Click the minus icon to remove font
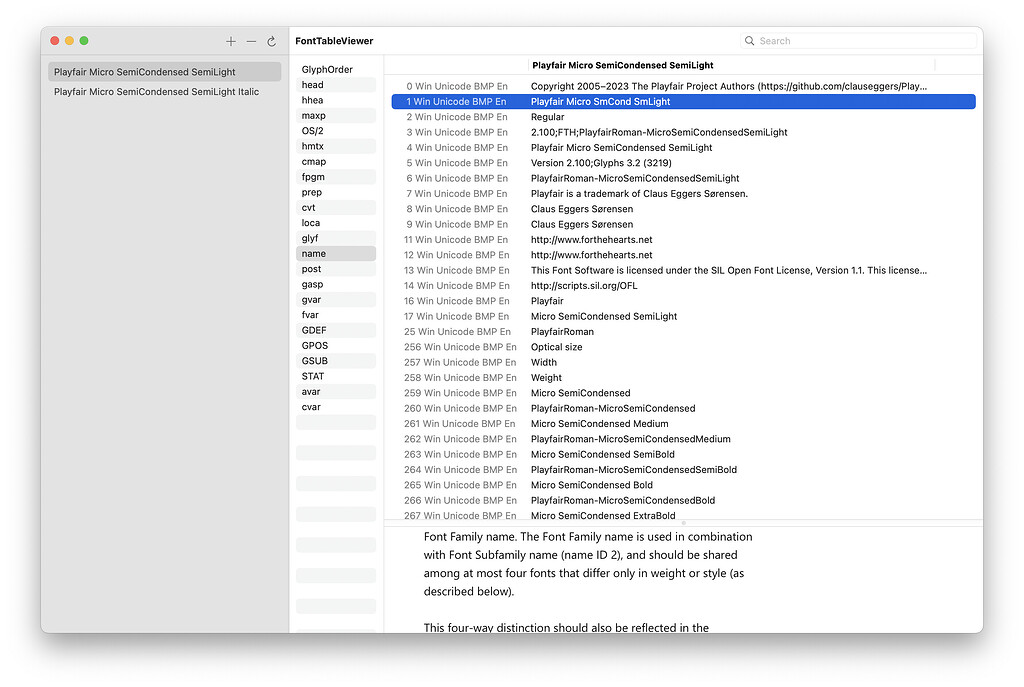The height and width of the screenshot is (687, 1024). tap(251, 41)
